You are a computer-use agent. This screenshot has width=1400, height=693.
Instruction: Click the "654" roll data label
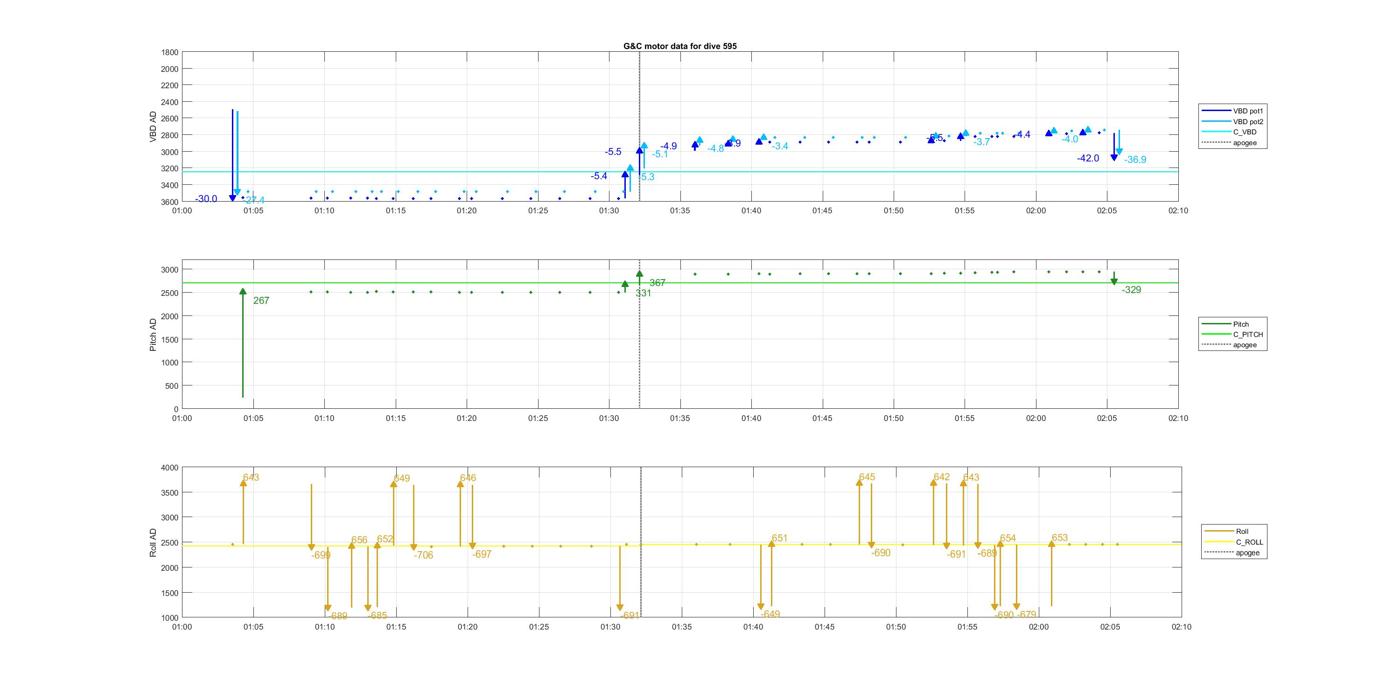click(1008, 538)
